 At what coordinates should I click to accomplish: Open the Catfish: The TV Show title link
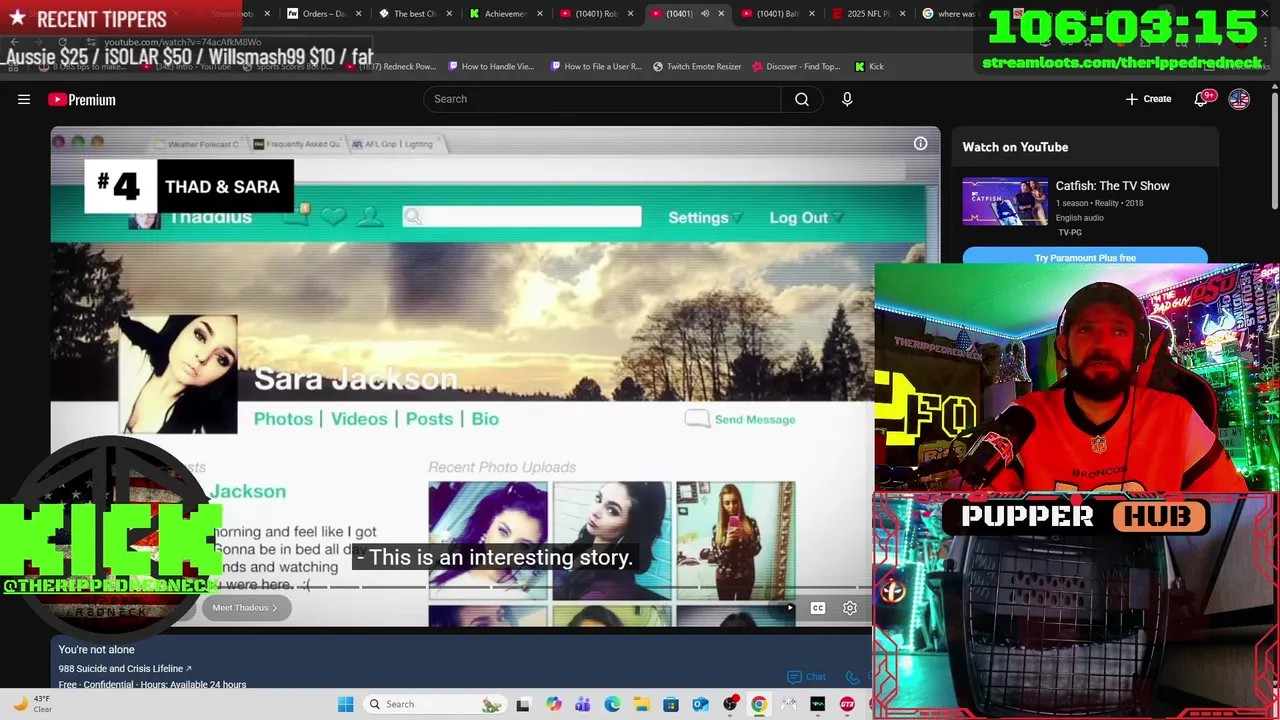[x=1112, y=186]
